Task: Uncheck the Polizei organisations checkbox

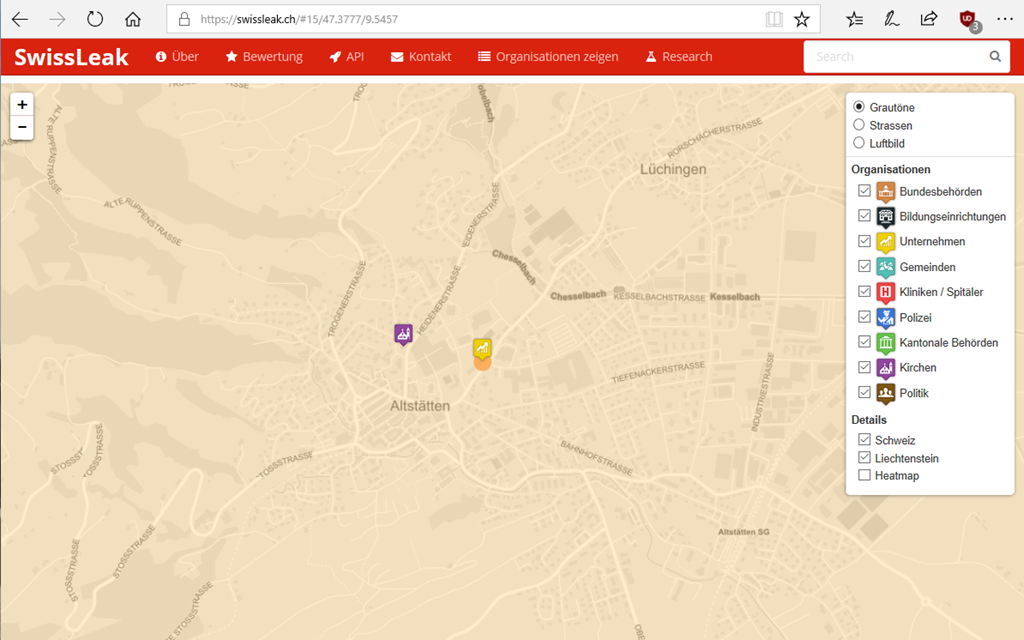Action: pyautogui.click(x=865, y=317)
